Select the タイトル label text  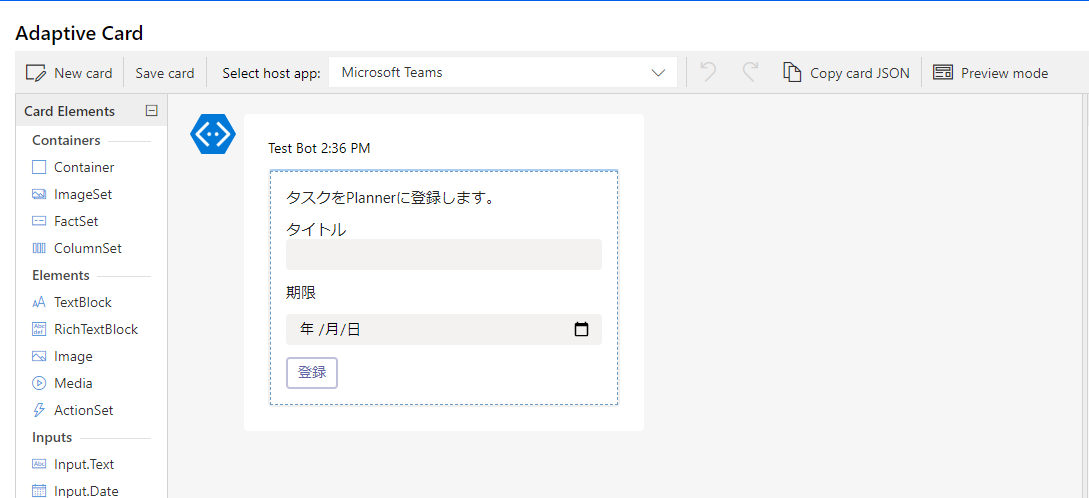click(316, 229)
